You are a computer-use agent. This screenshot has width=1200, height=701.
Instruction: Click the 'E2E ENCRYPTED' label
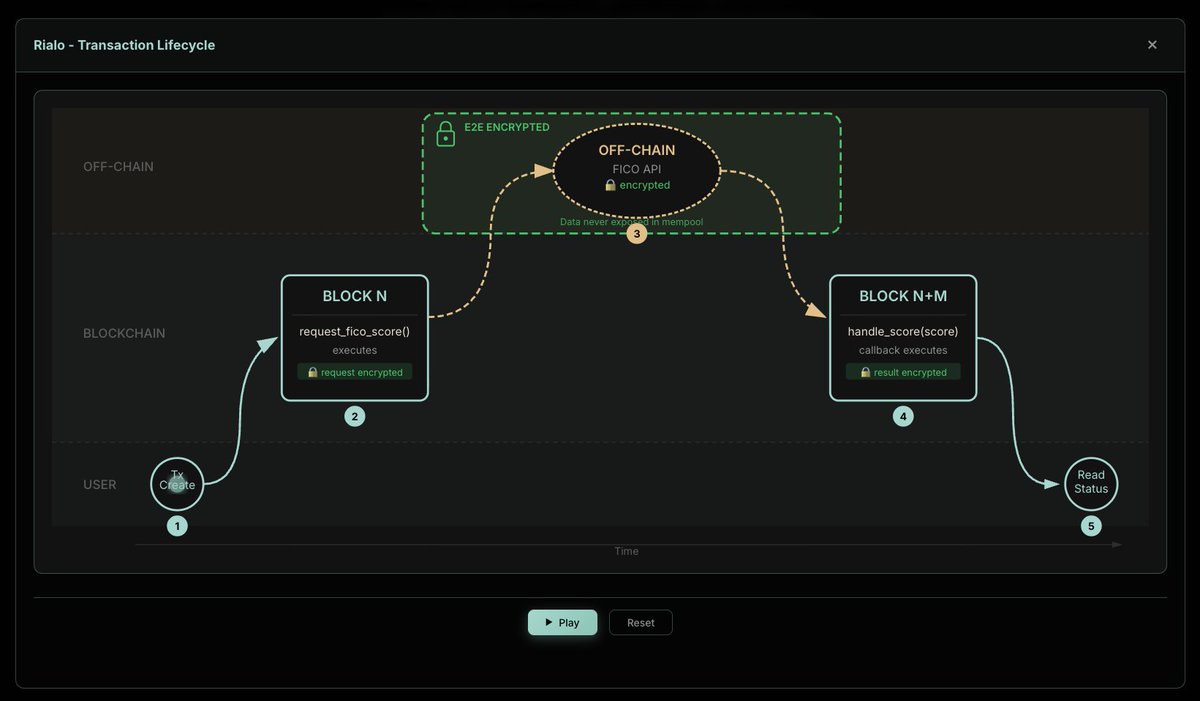point(507,128)
